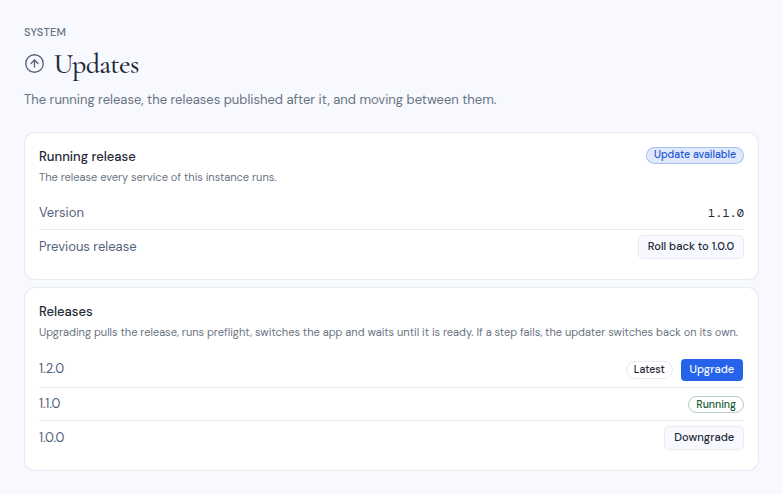Click the Updates page title
Image resolution: width=783 pixels, height=494 pixels.
pos(96,65)
